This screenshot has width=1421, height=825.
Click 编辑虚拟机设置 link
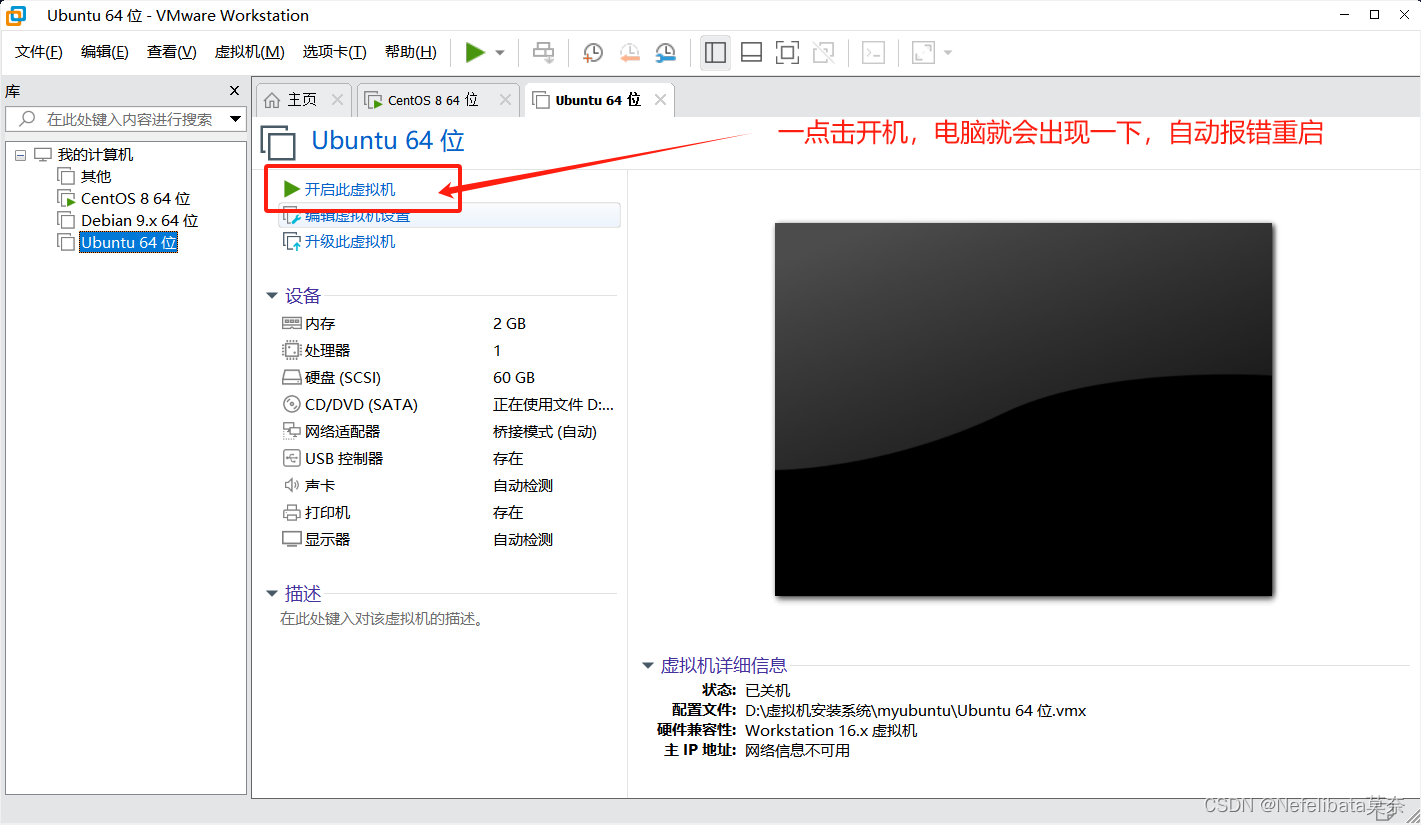point(357,215)
